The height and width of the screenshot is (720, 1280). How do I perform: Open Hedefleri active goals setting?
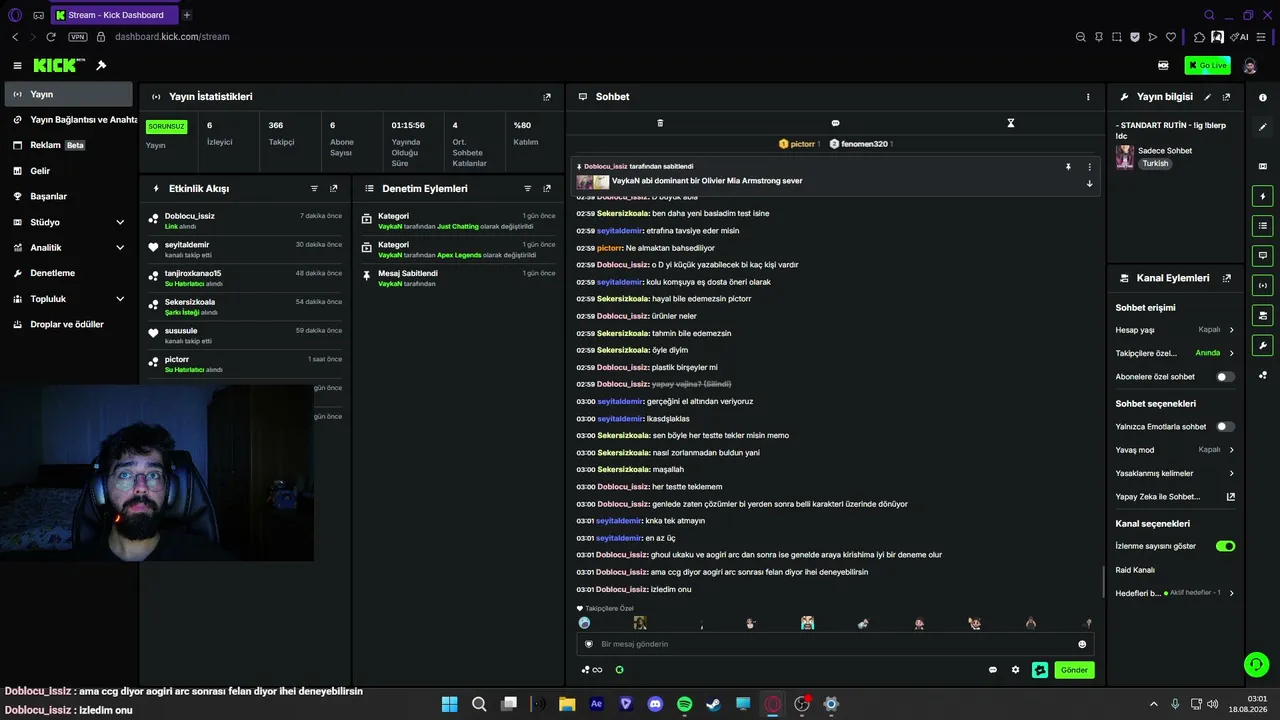(1175, 593)
